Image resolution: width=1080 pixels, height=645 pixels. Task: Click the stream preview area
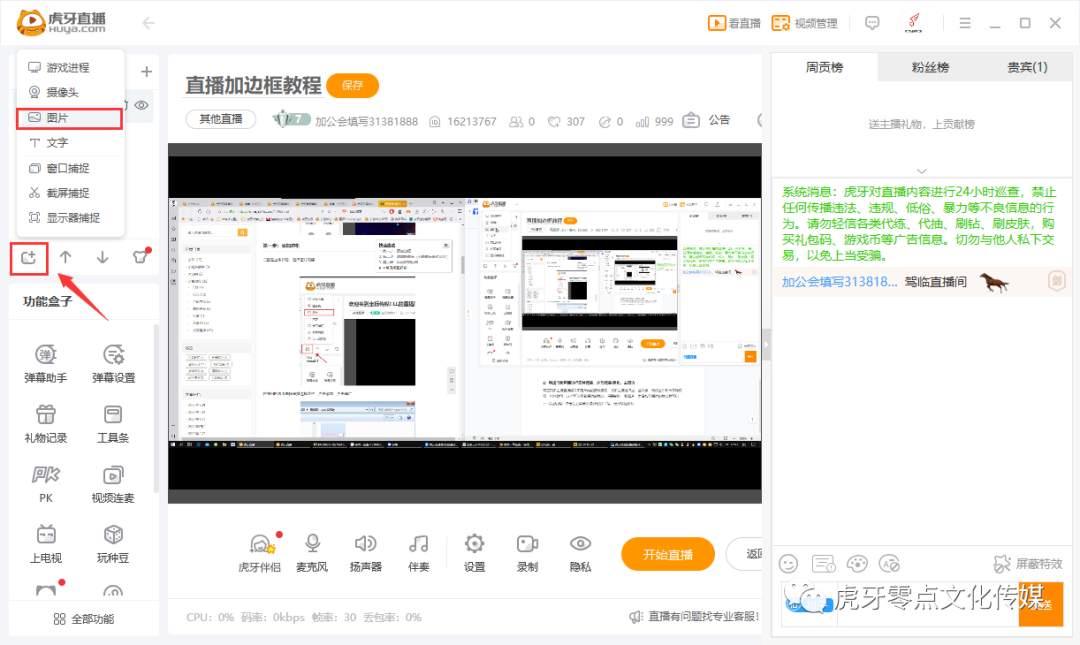(x=465, y=323)
